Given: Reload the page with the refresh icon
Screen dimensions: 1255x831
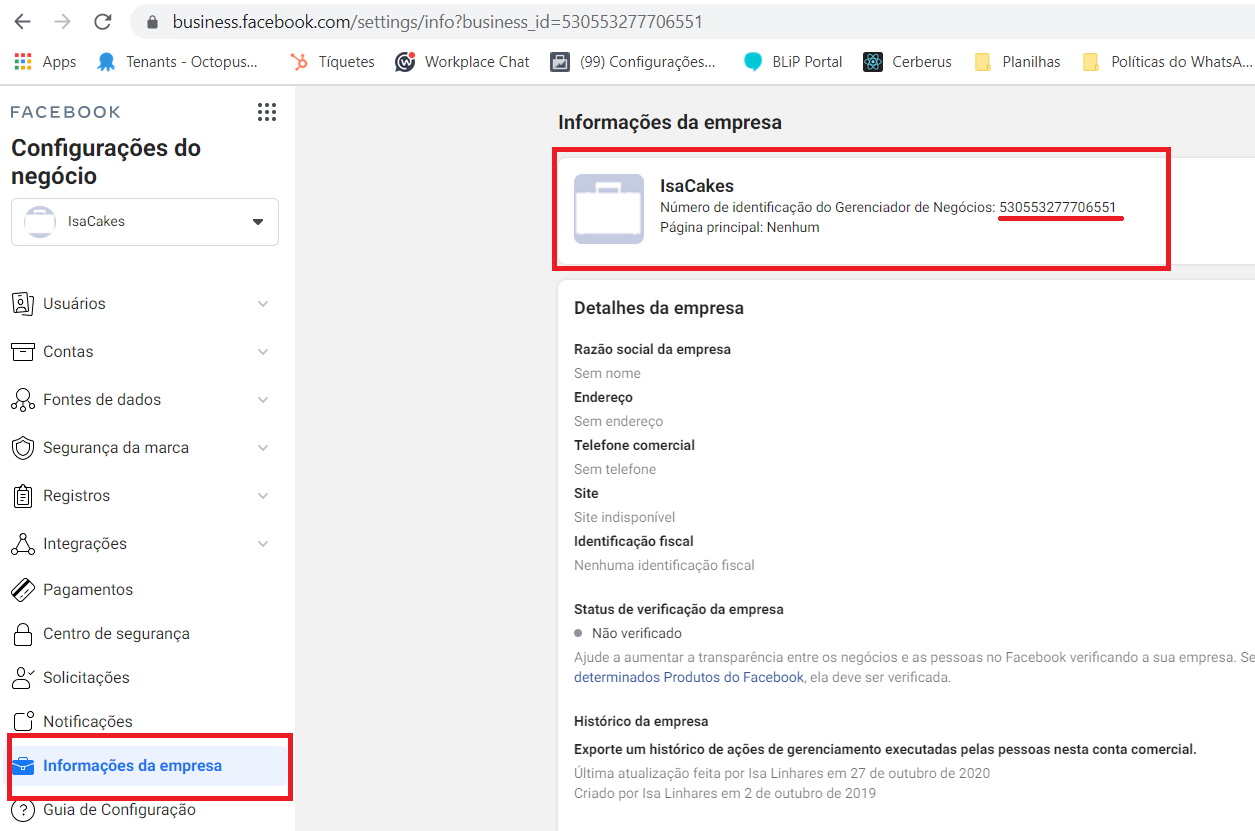Looking at the screenshot, I should (x=102, y=21).
